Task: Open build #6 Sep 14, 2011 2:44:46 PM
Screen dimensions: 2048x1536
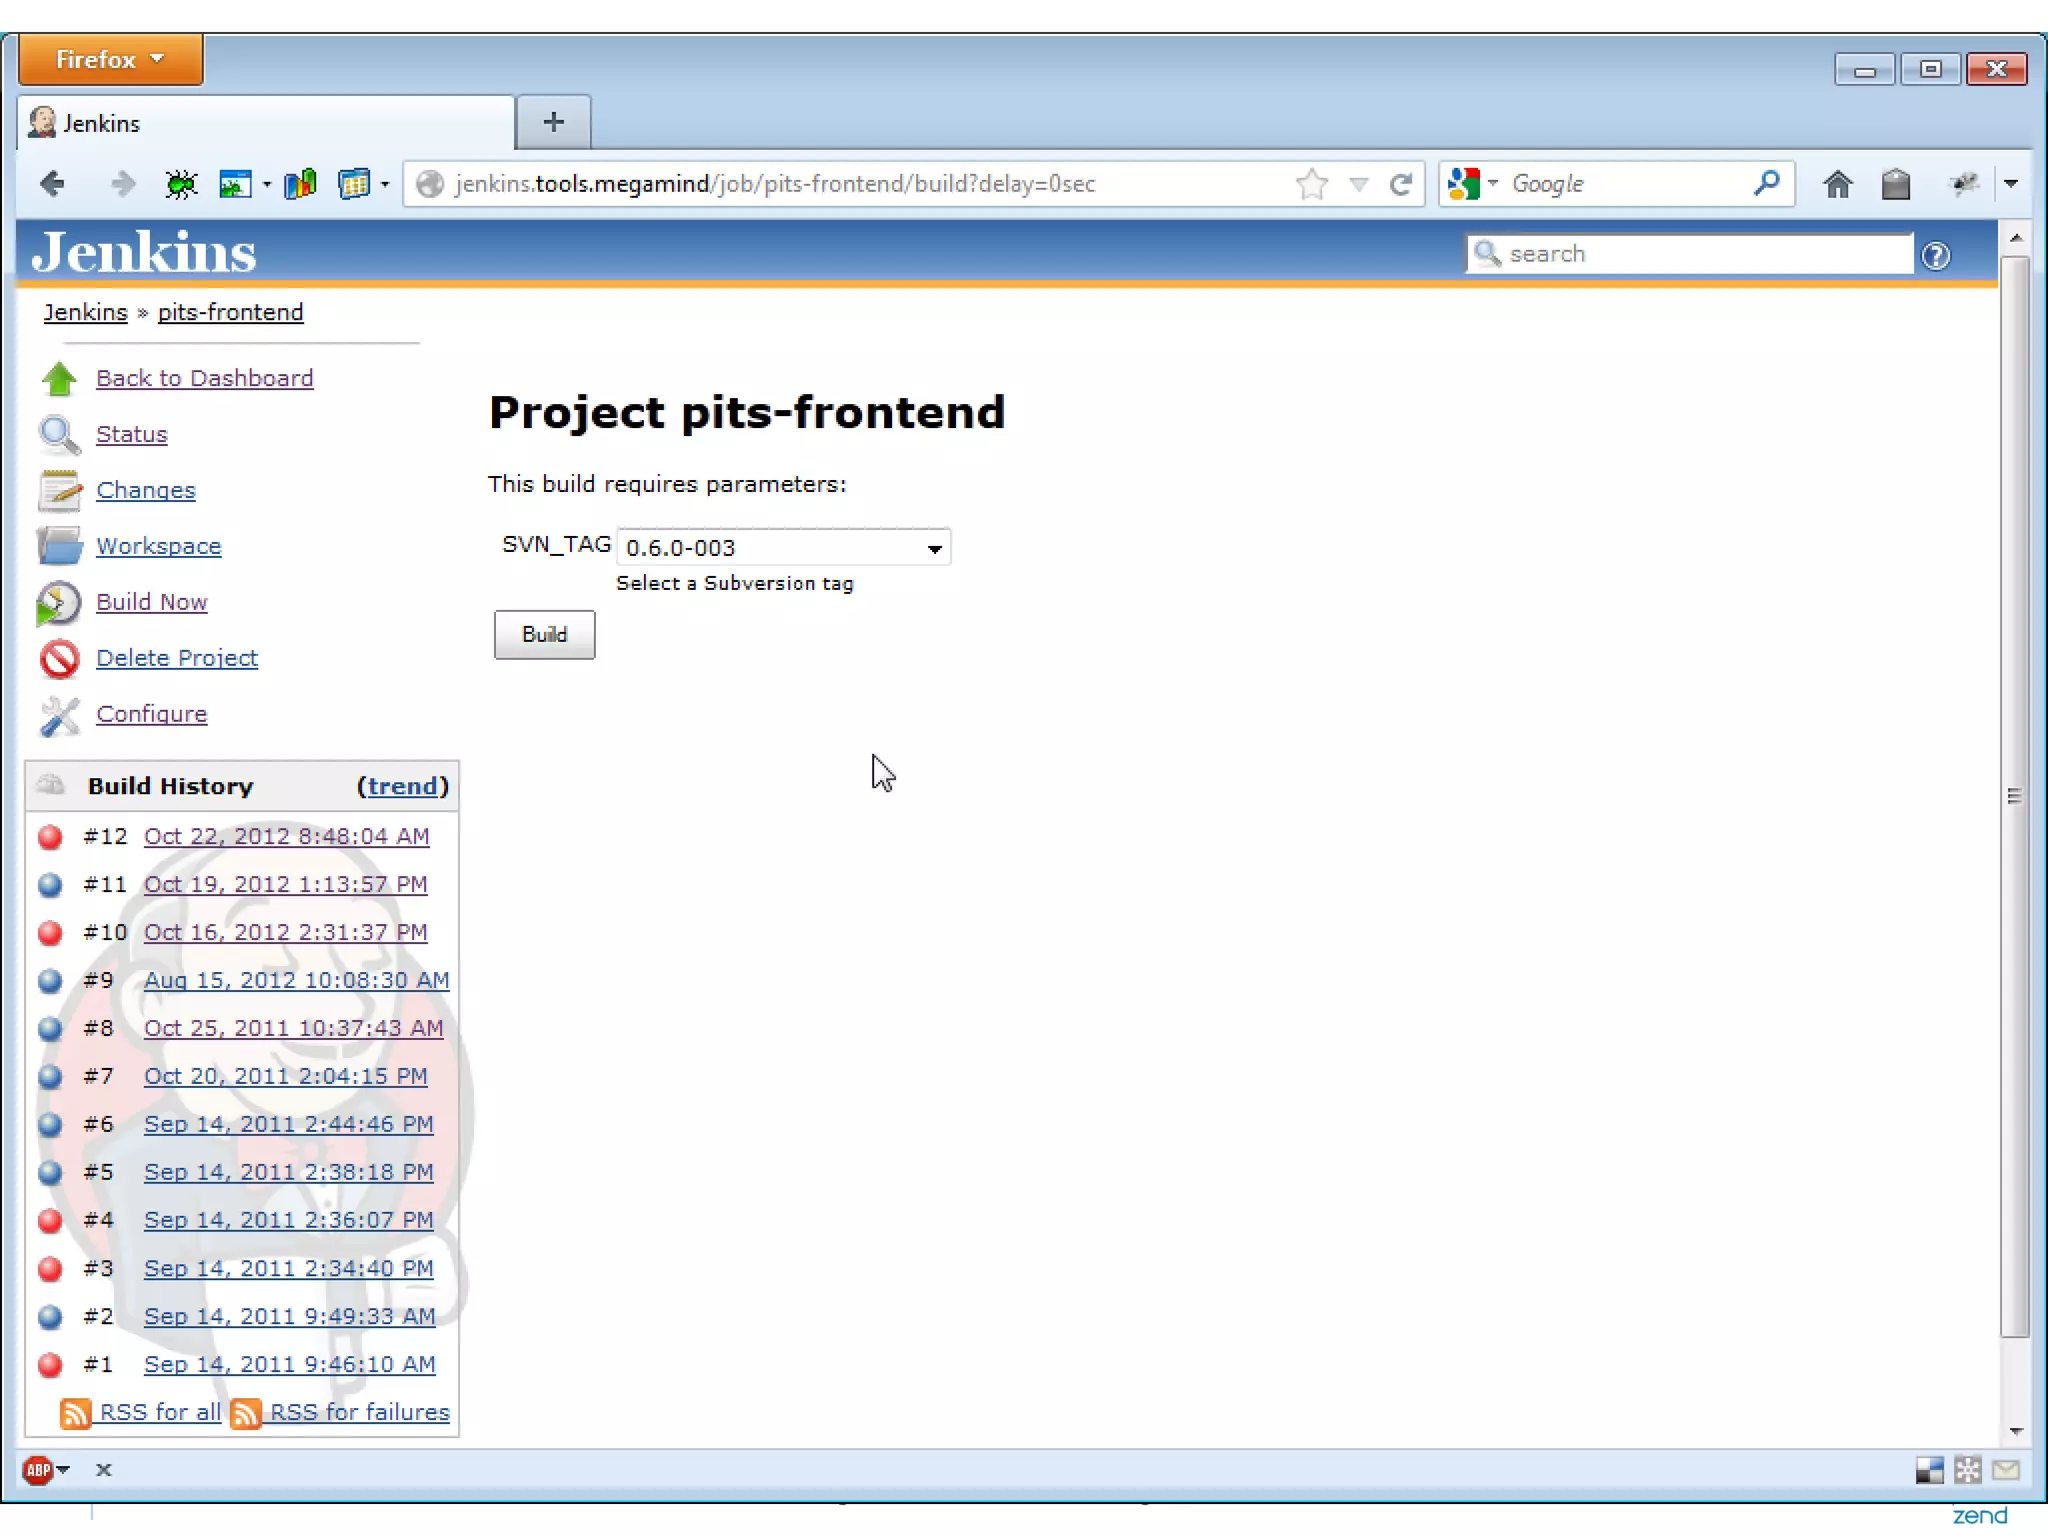Action: (x=289, y=1124)
